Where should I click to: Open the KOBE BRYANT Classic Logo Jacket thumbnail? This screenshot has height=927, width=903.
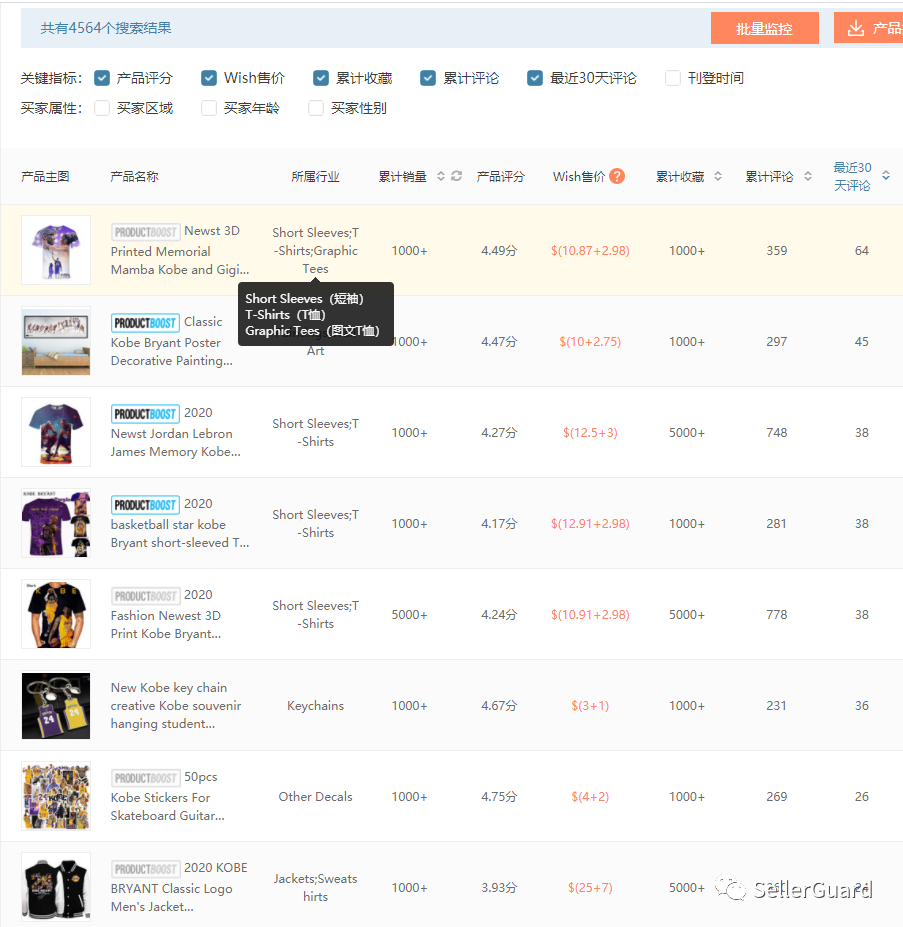pos(56,887)
